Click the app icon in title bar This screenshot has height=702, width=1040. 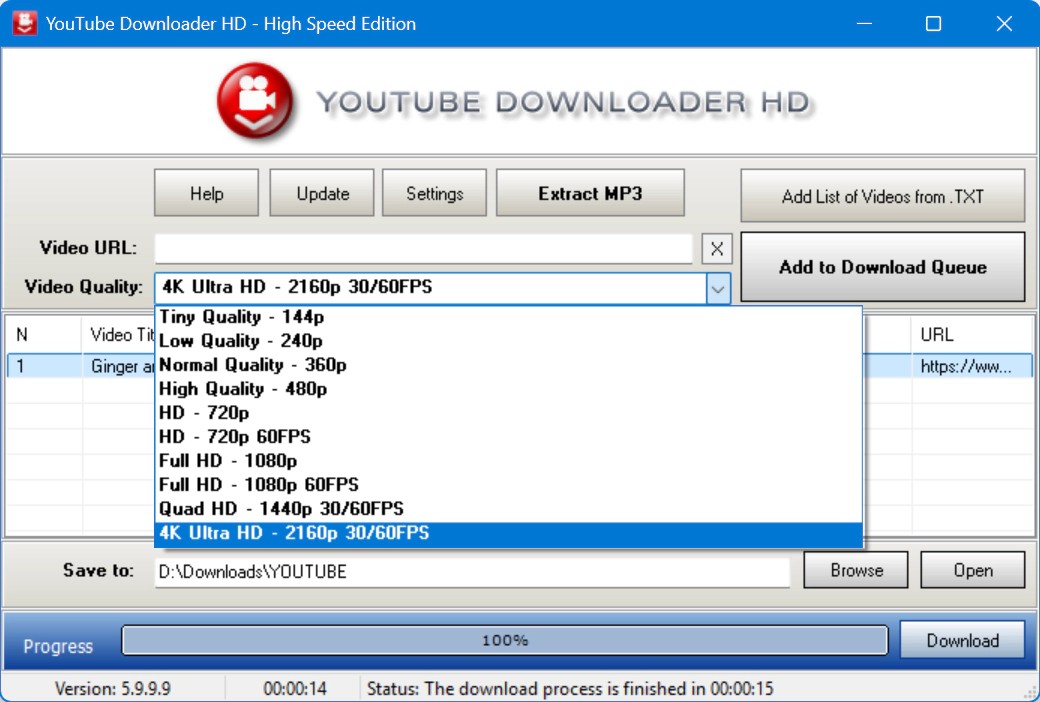coord(23,23)
